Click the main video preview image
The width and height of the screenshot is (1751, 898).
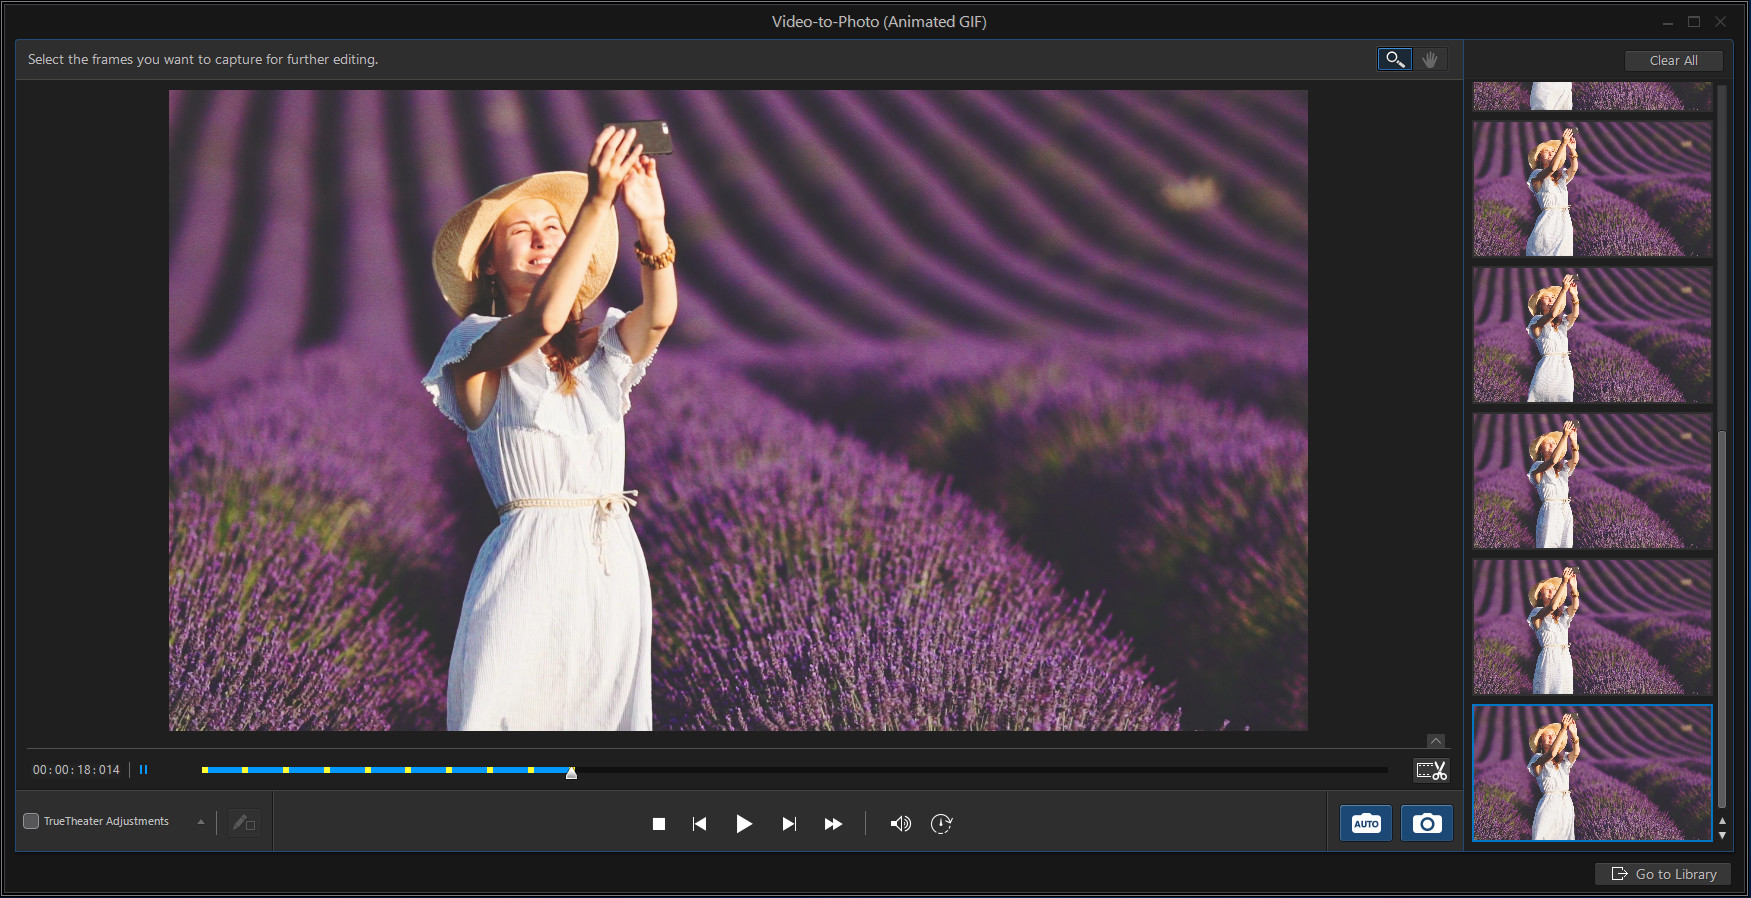pos(738,410)
